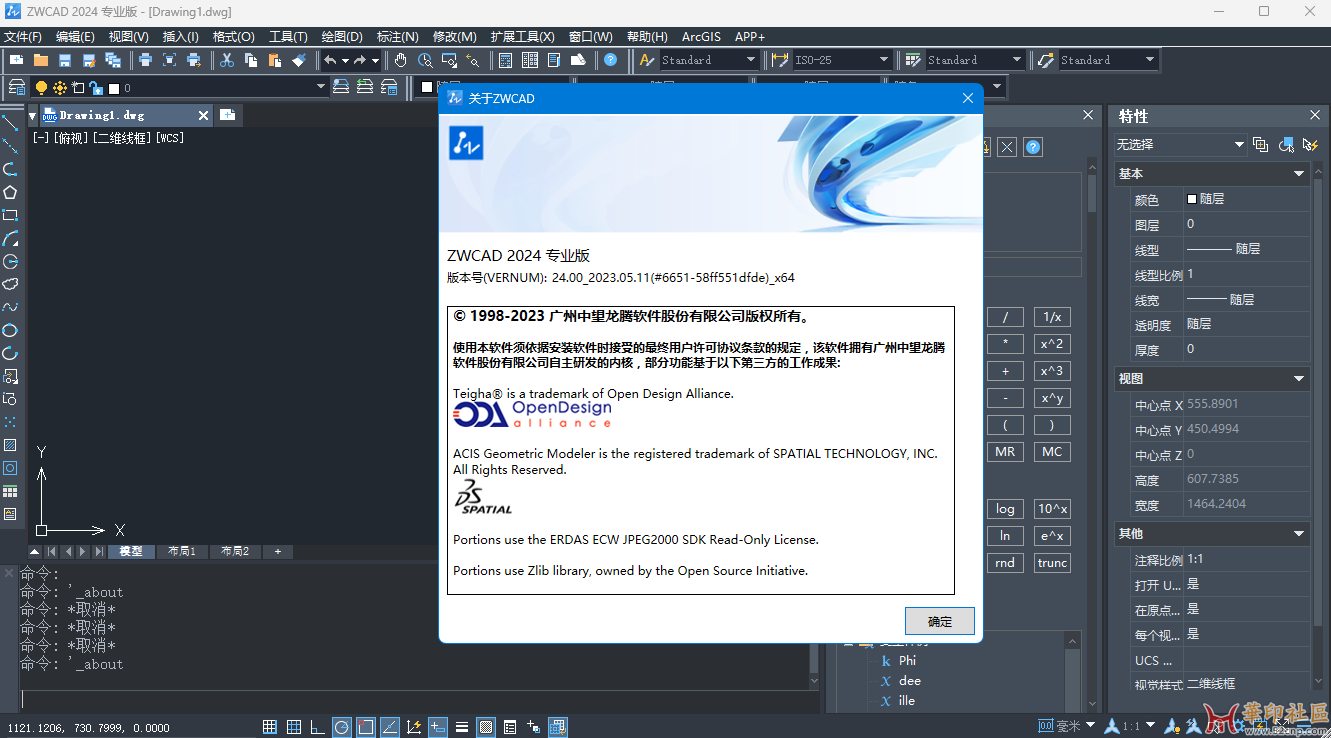
Task: Click the Cut scissors icon
Action: coord(227,60)
